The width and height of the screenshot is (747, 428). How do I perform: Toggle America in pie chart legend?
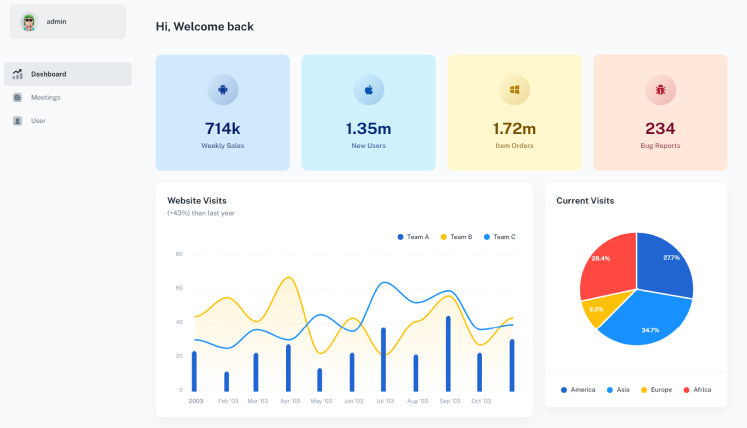[578, 390]
